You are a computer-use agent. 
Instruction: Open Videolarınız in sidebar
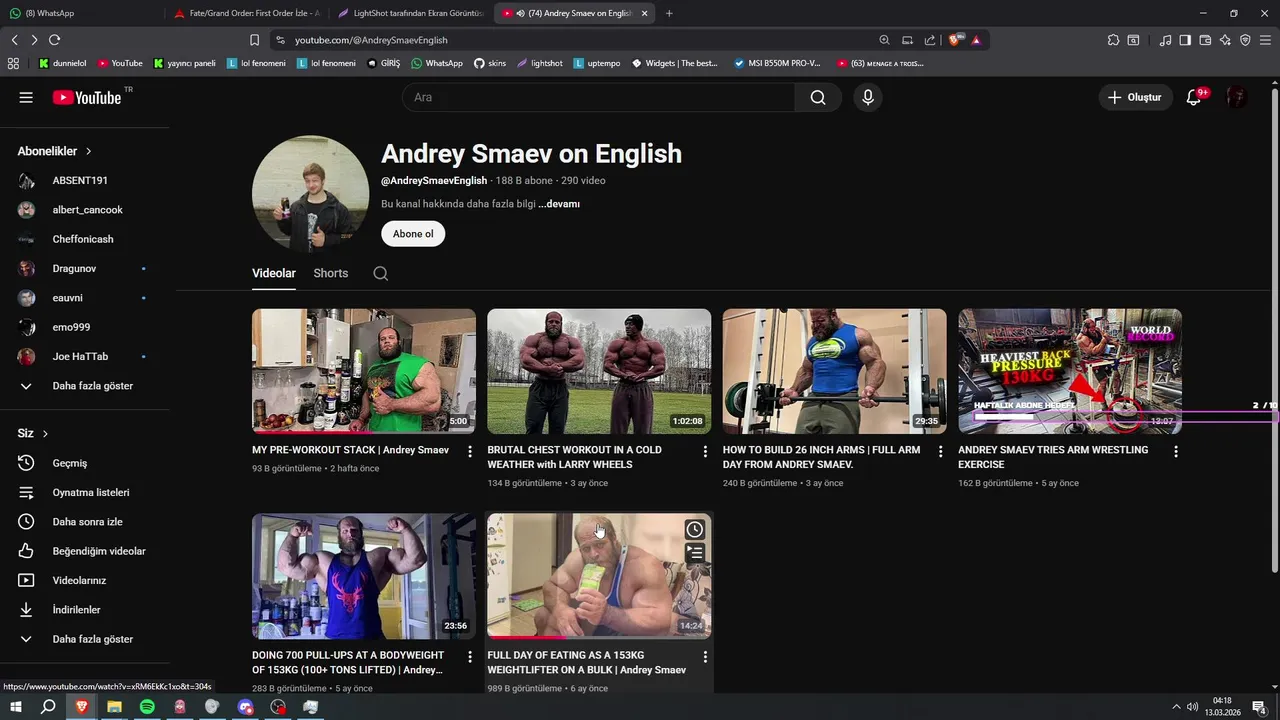tap(80, 580)
